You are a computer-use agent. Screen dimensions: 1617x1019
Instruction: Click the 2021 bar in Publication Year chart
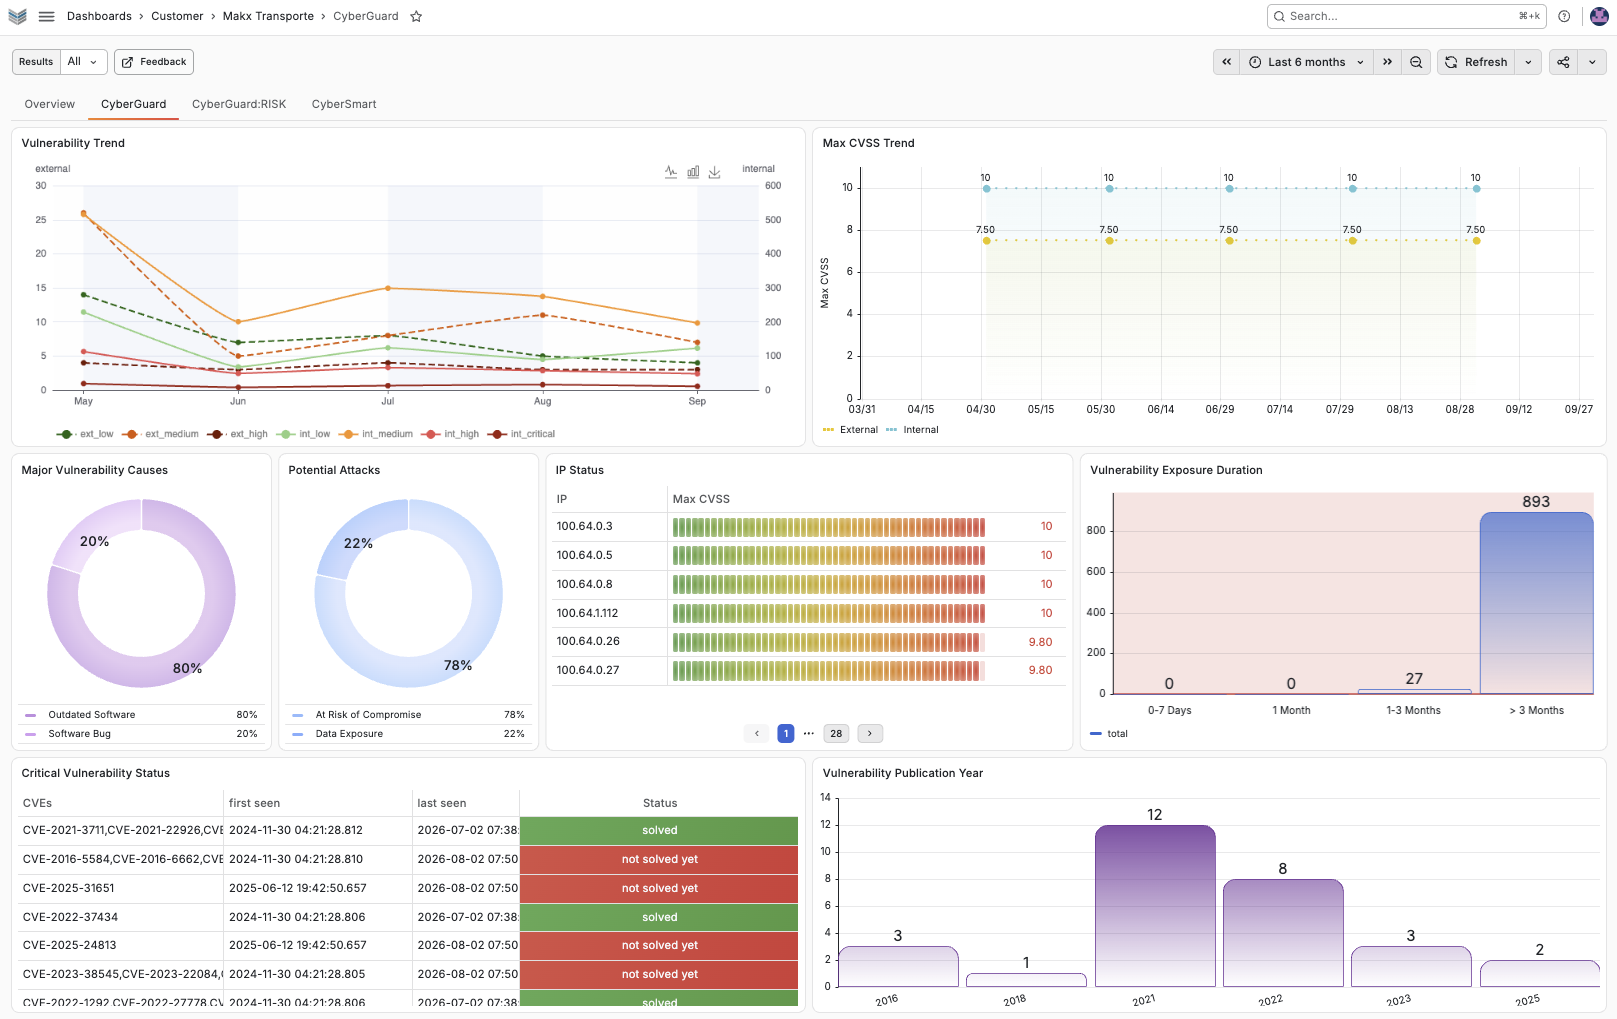pyautogui.click(x=1155, y=906)
